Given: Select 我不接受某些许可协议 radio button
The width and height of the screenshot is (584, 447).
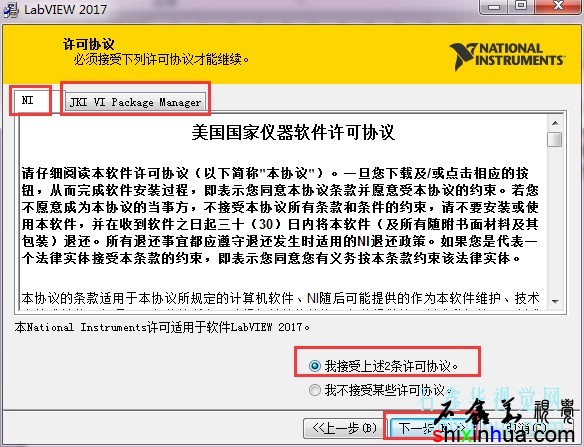Looking at the screenshot, I should coord(315,390).
